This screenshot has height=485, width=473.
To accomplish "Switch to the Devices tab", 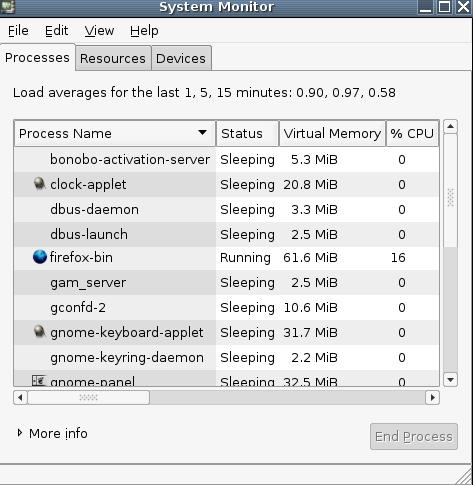I will point(181,59).
